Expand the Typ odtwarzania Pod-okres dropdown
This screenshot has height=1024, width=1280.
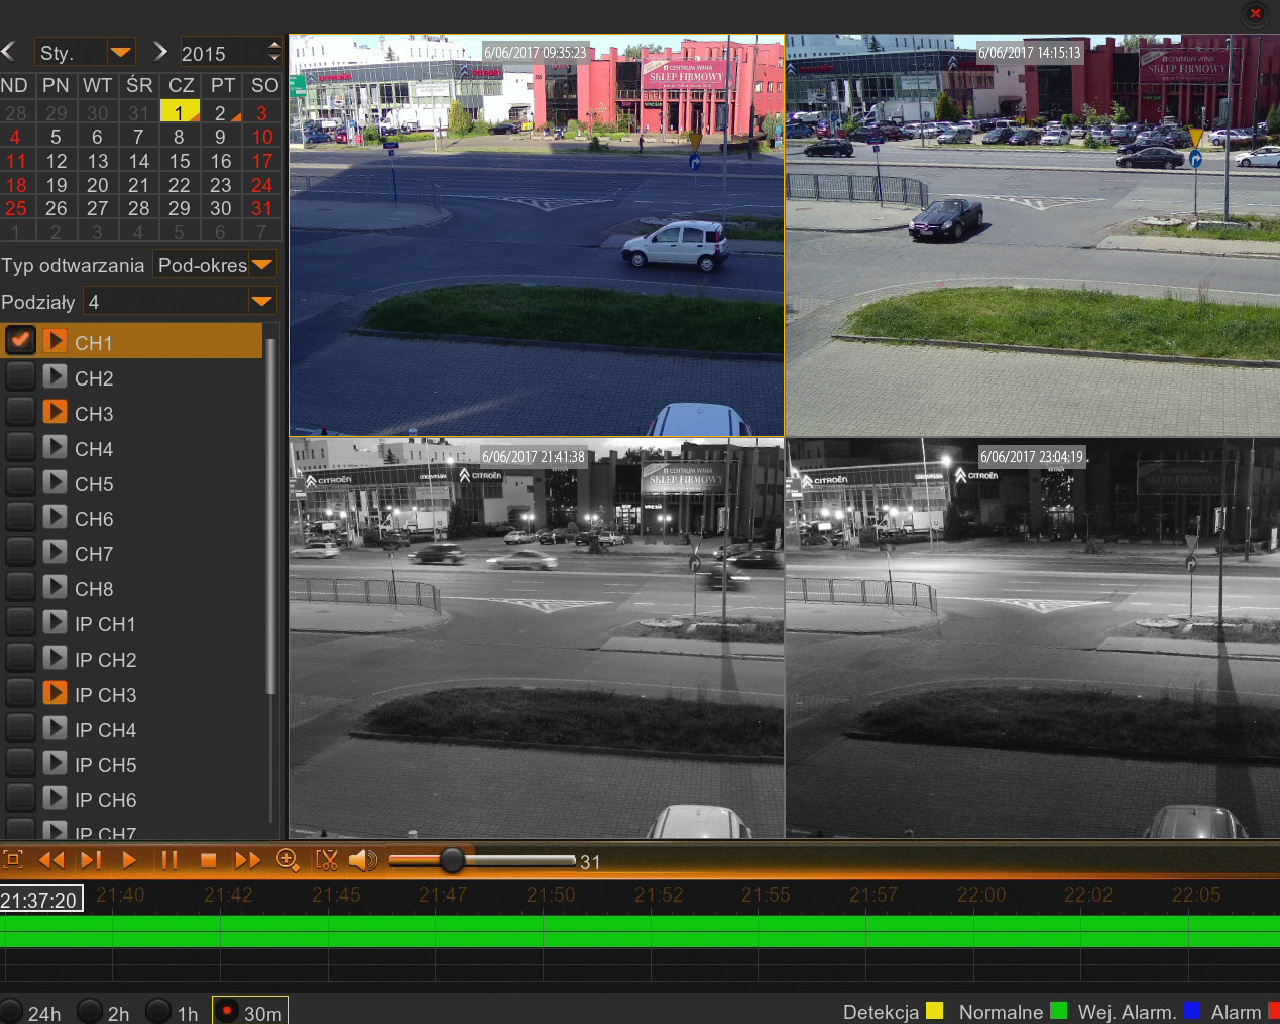261,265
